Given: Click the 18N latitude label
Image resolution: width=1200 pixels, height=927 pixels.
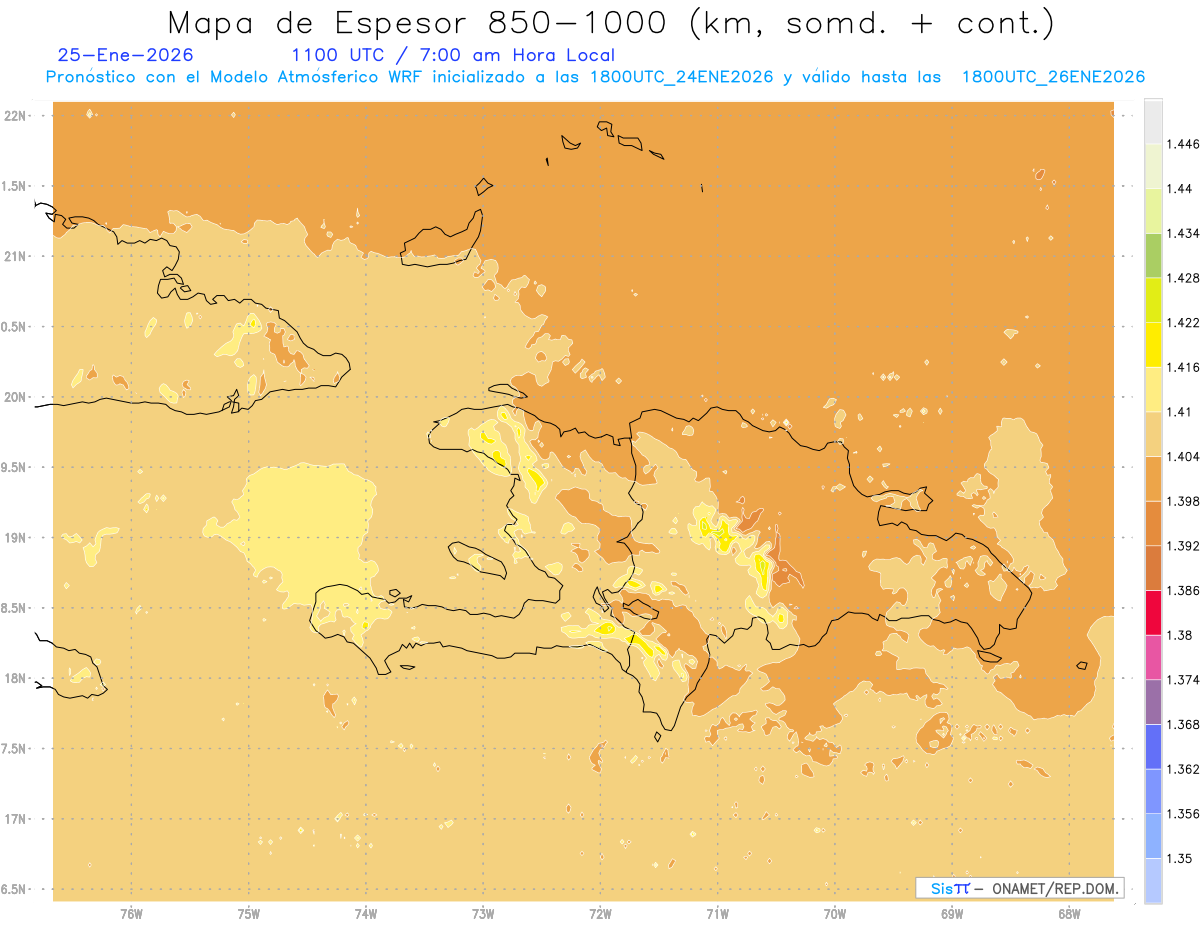Looking at the screenshot, I should point(15,678).
